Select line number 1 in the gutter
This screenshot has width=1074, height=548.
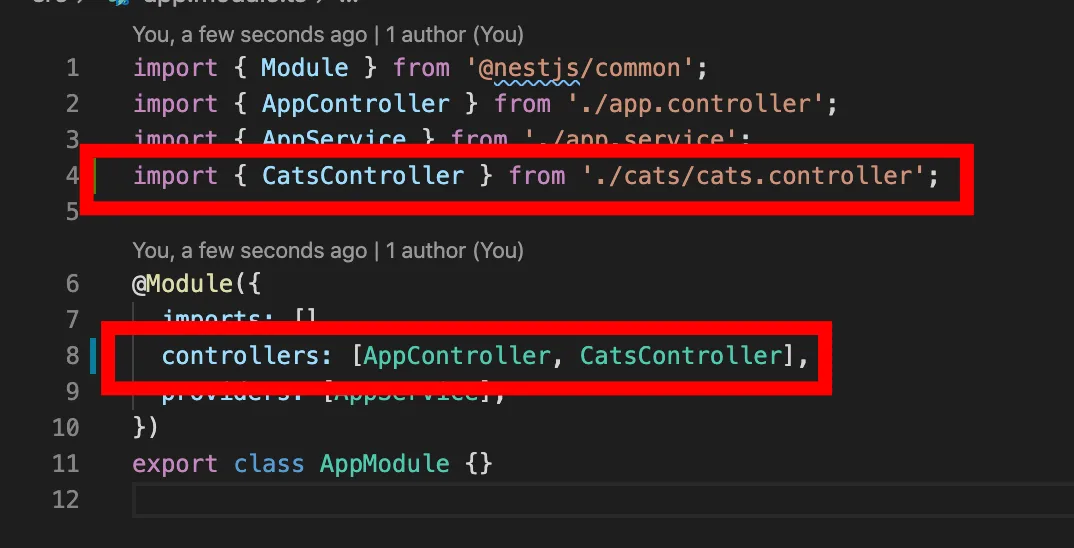73,68
